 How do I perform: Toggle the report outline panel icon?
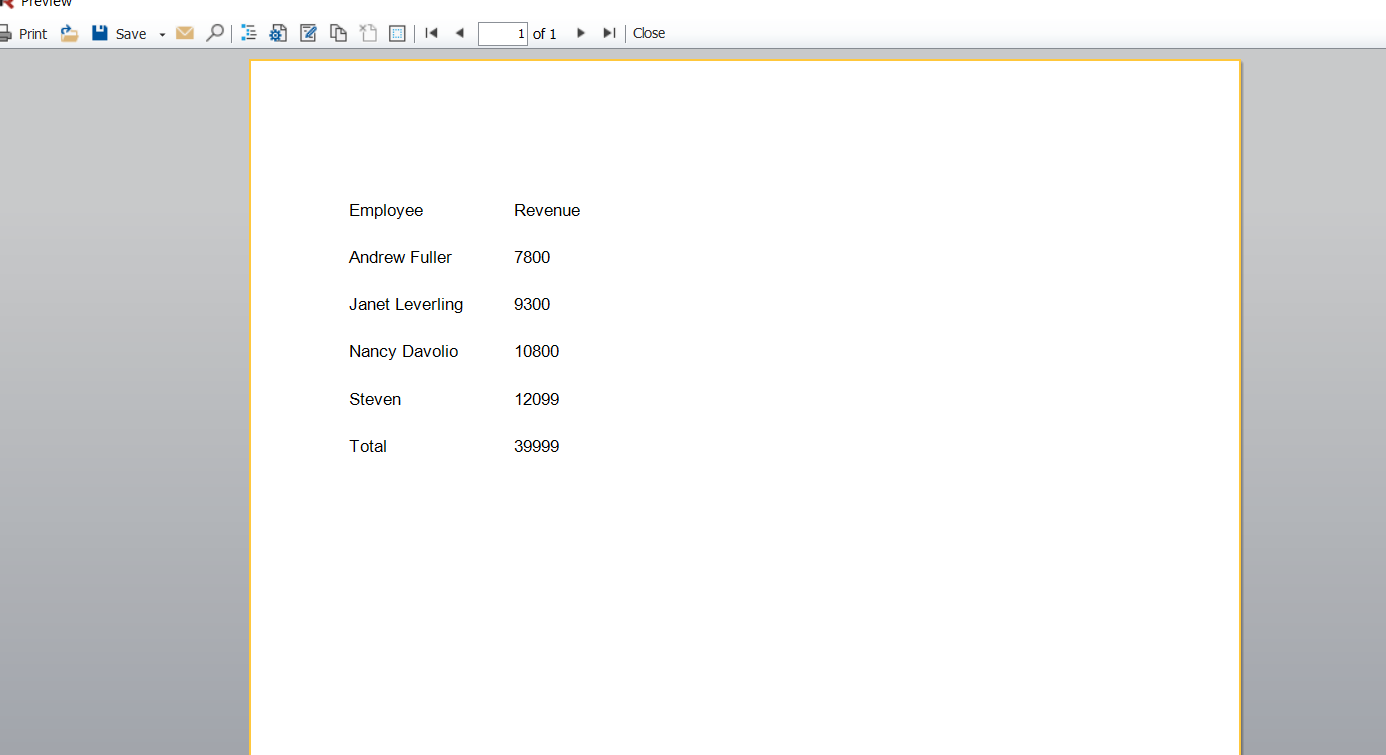pyautogui.click(x=249, y=33)
